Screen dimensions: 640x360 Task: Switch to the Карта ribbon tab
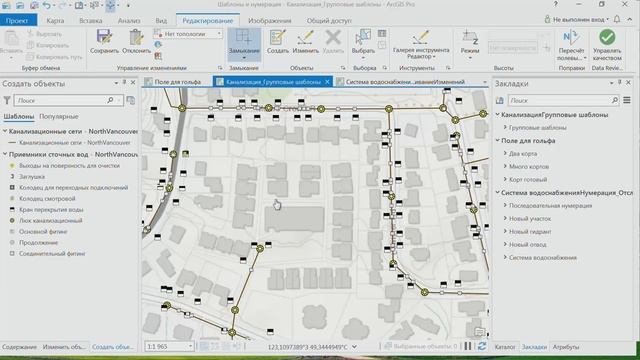click(x=55, y=20)
